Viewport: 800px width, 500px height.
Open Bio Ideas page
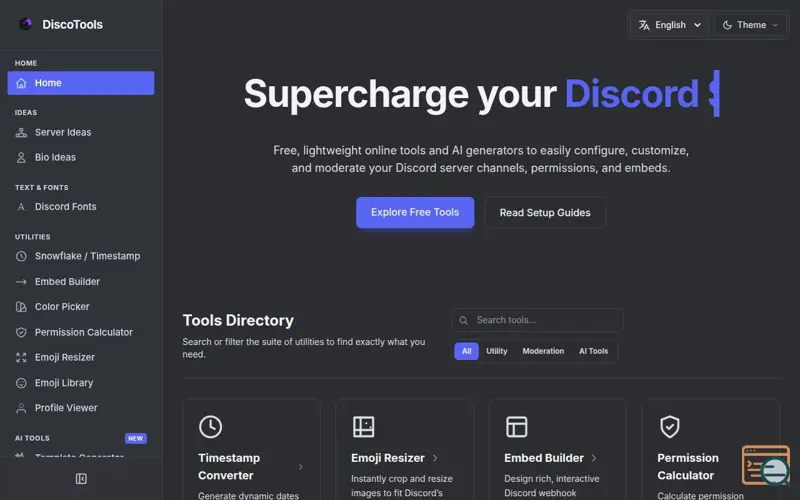coord(81,158)
